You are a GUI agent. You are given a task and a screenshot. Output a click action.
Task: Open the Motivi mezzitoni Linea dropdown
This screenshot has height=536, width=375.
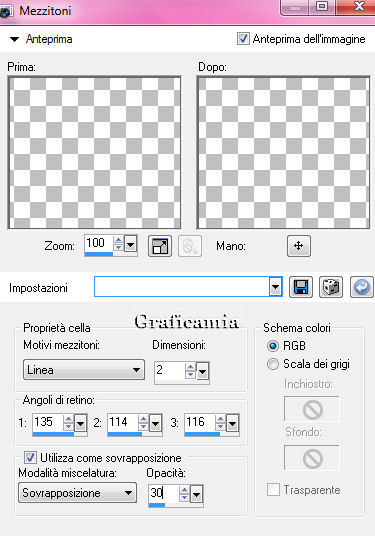pyautogui.click(x=84, y=370)
